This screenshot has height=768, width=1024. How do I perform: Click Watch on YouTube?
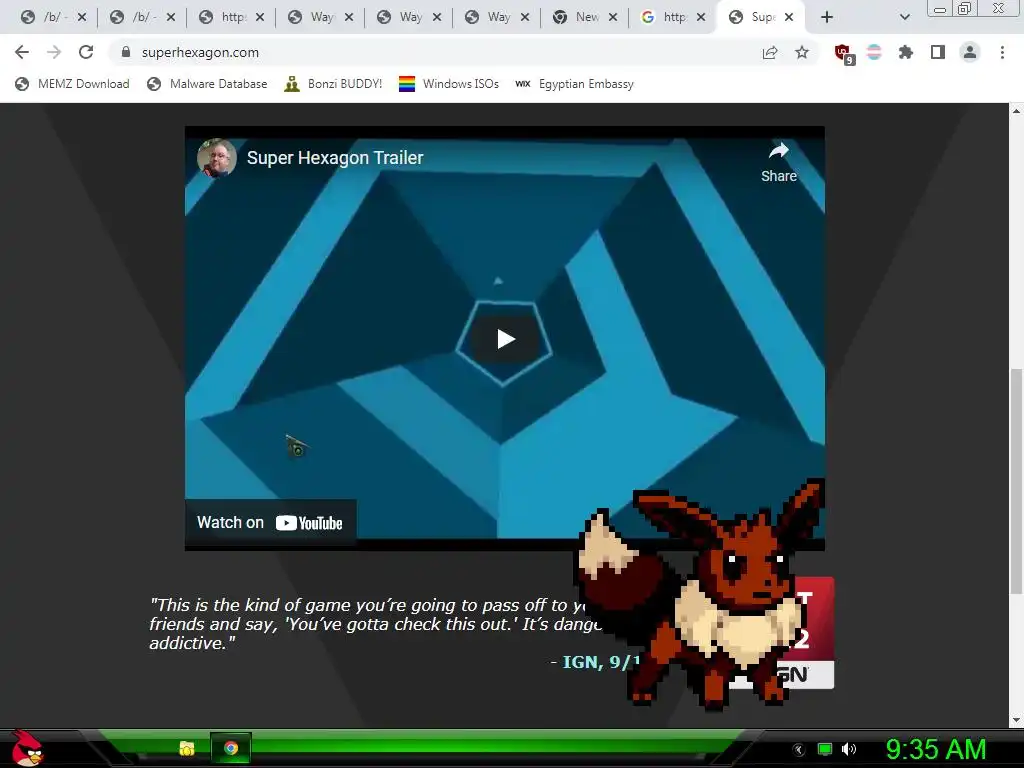tap(270, 522)
